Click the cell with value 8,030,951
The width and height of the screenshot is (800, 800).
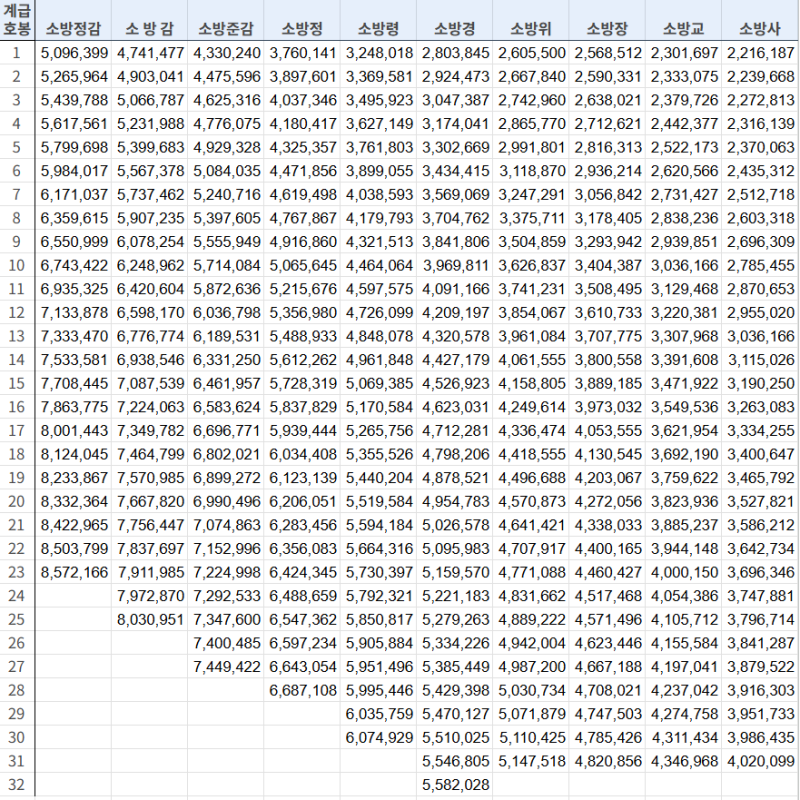[149, 619]
